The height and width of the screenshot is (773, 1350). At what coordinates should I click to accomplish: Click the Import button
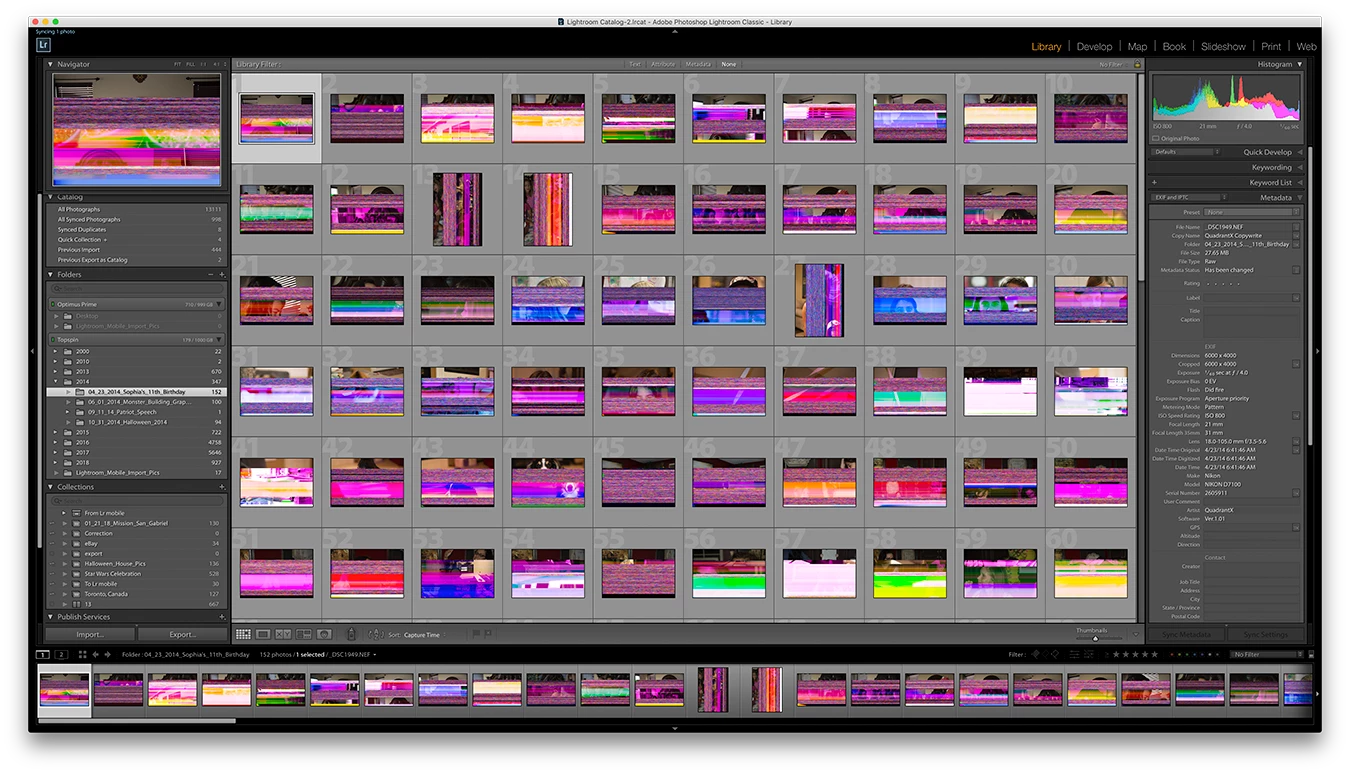(x=90, y=634)
